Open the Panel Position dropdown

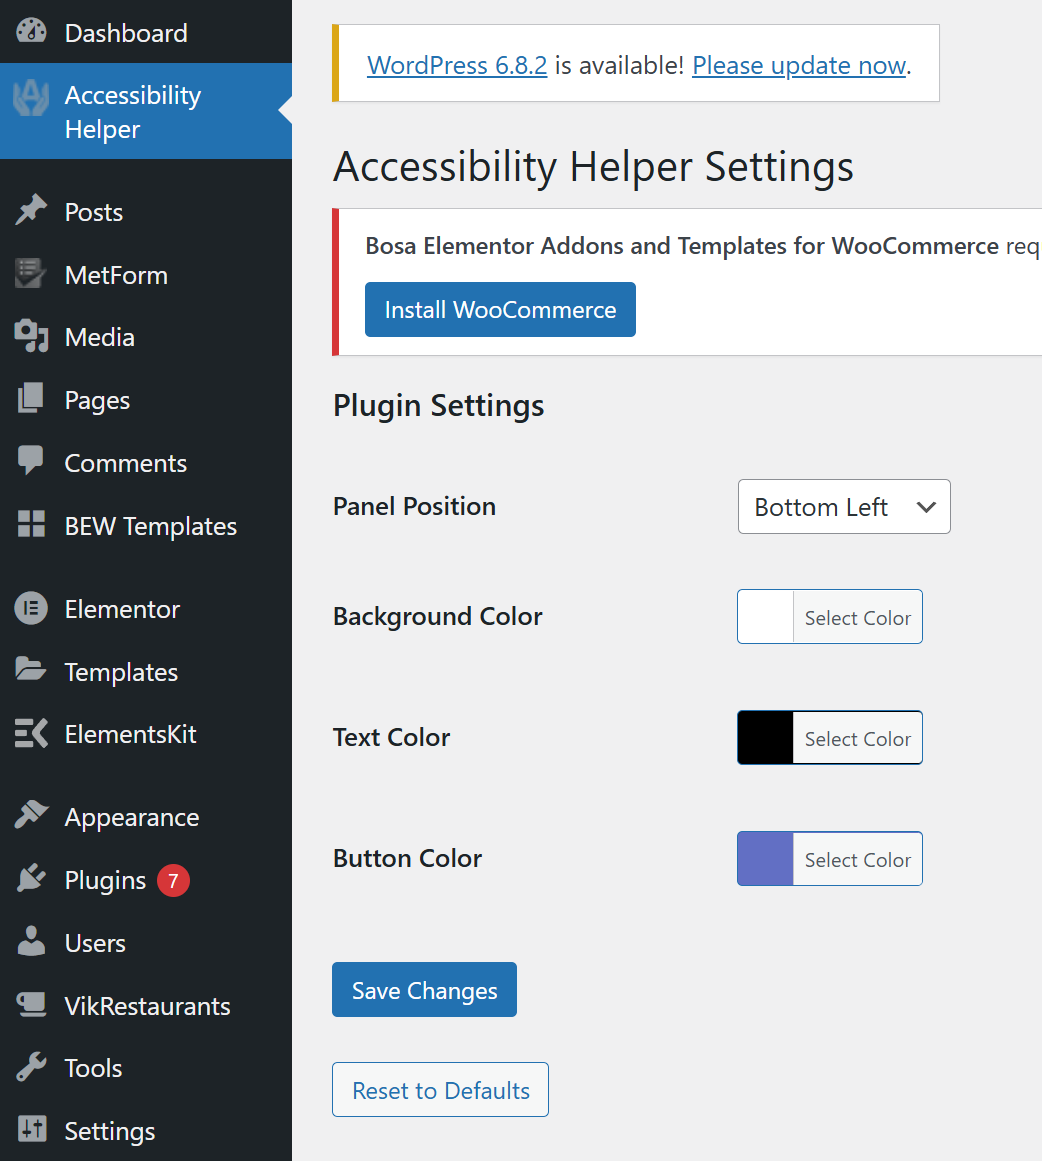(x=843, y=506)
